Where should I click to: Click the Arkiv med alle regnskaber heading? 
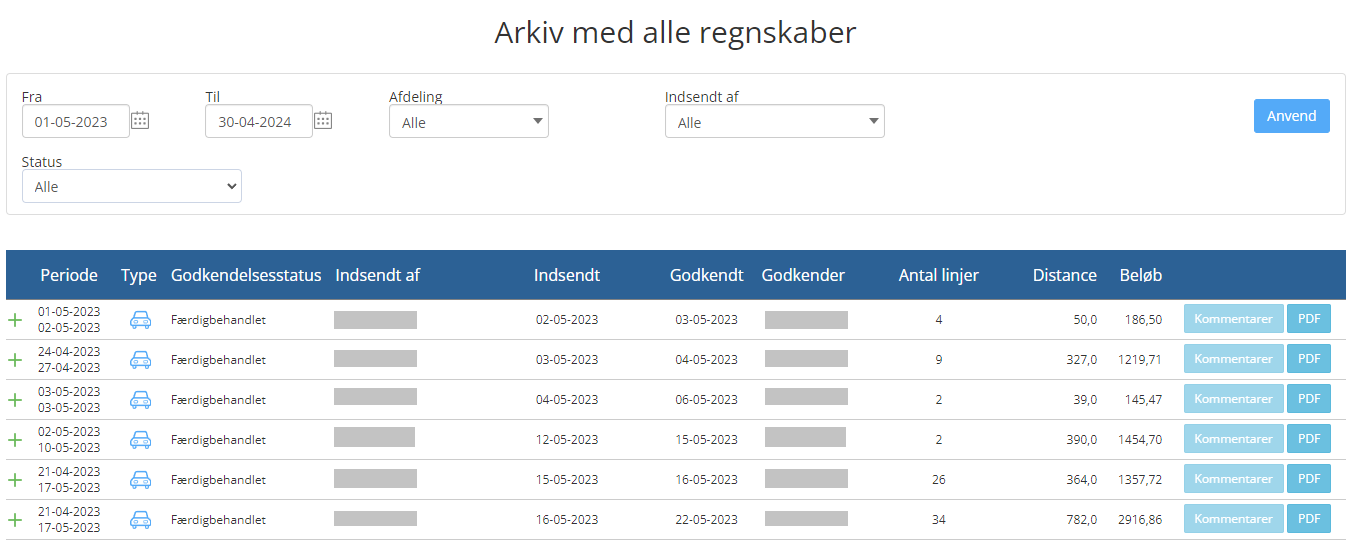(x=675, y=32)
